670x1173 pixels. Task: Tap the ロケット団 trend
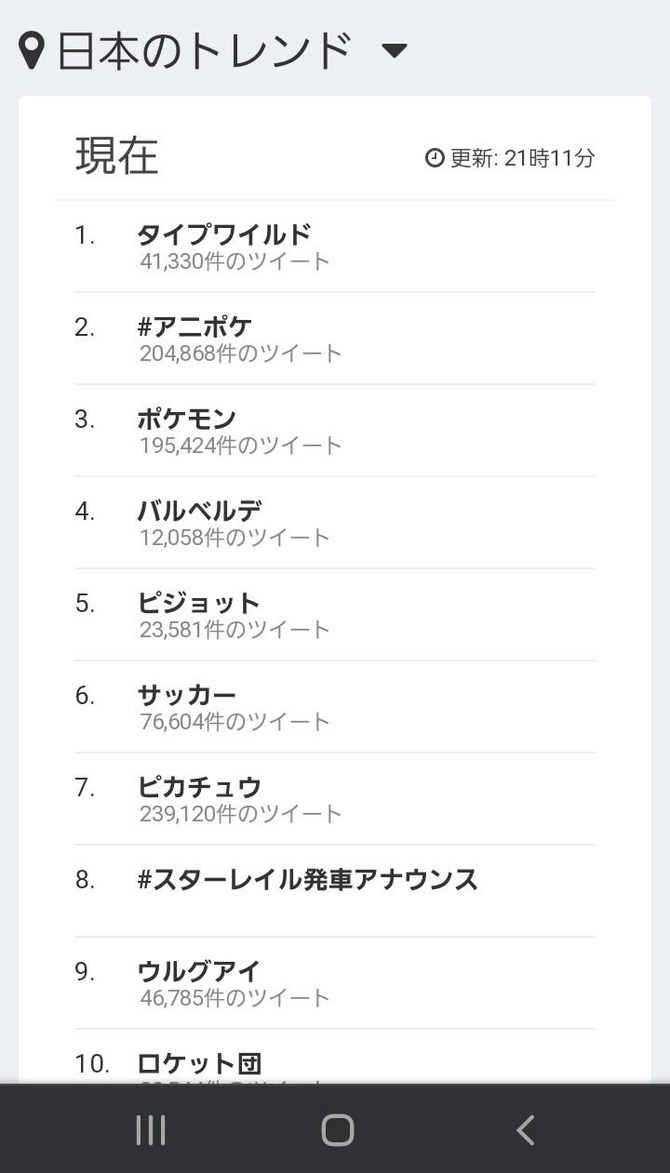click(199, 1063)
